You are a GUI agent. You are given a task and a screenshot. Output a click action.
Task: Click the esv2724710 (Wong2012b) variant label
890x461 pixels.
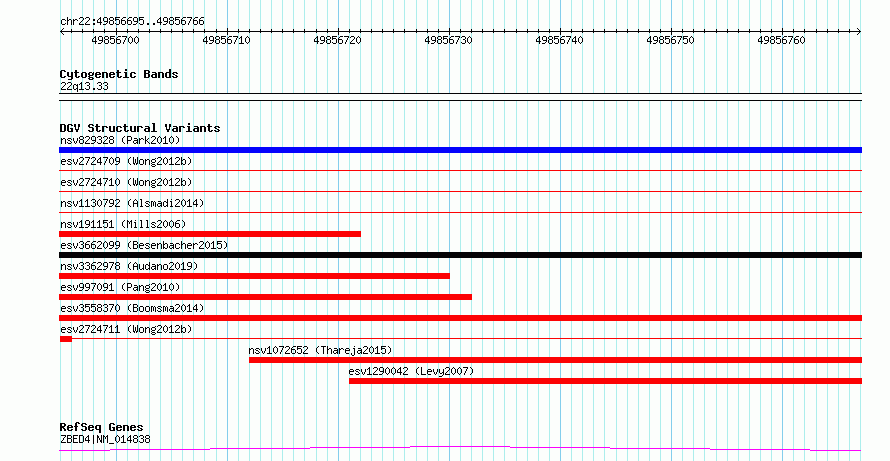[126, 182]
